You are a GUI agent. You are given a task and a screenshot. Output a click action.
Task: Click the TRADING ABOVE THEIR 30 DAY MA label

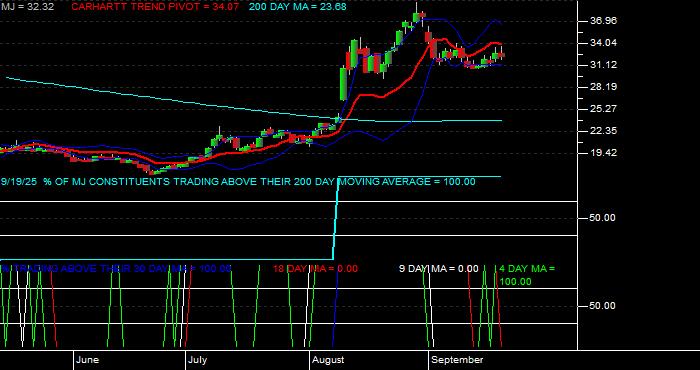116,269
